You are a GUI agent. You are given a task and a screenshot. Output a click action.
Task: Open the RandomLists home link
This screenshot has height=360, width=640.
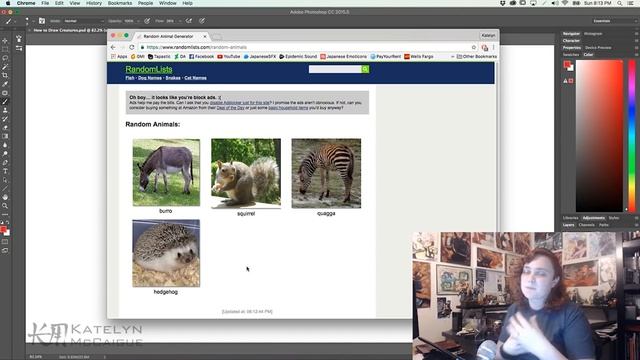pyautogui.click(x=149, y=69)
